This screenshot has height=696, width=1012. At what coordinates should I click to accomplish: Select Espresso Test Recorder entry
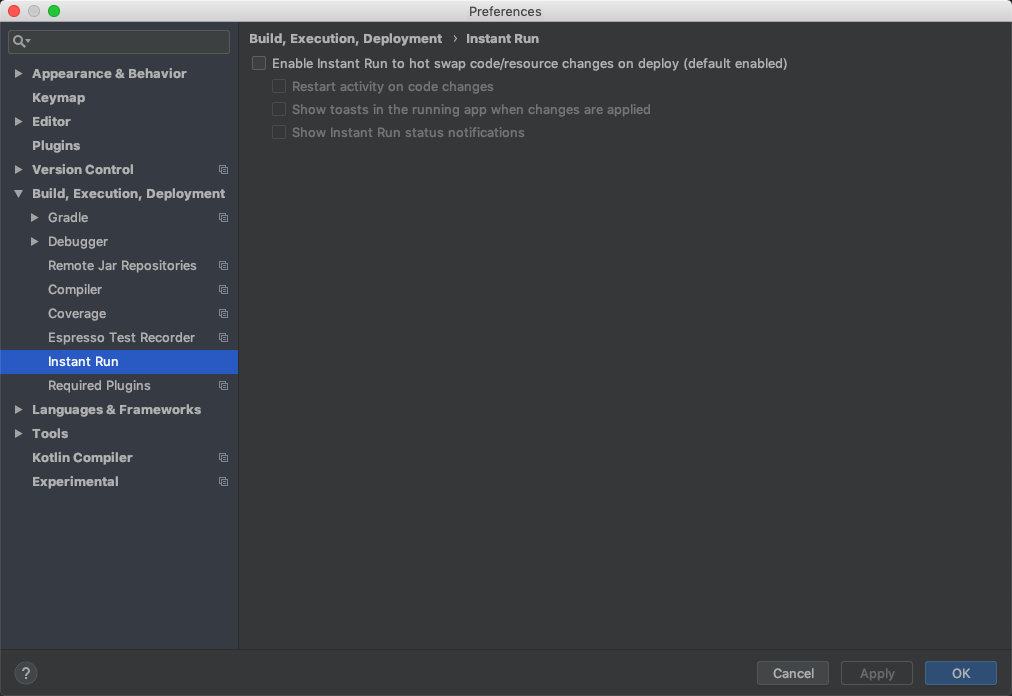click(121, 338)
